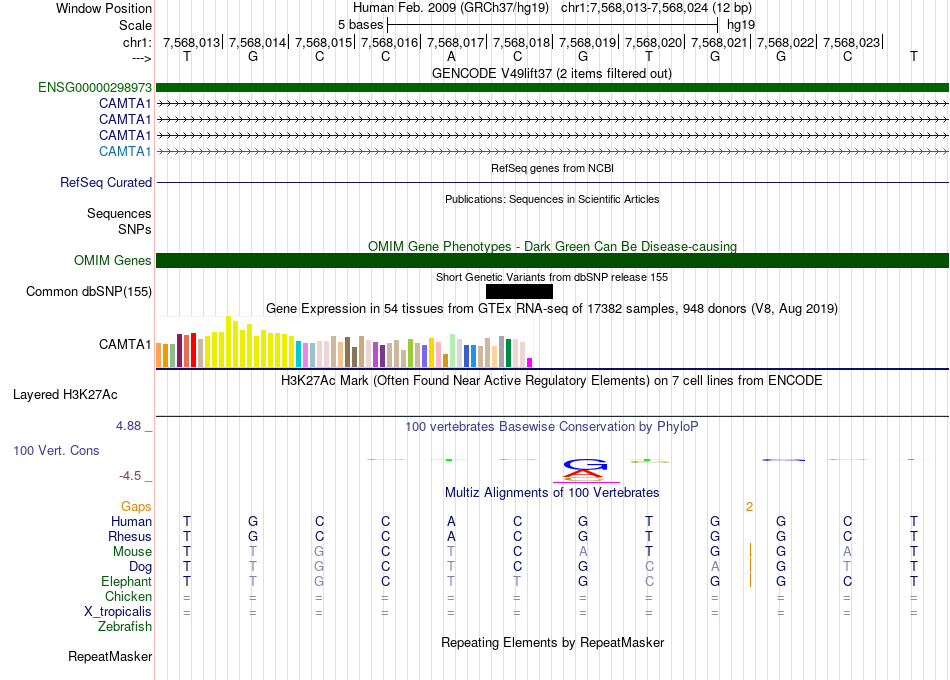
Task: Select the Rhesus alignment row label
Action: (130, 537)
